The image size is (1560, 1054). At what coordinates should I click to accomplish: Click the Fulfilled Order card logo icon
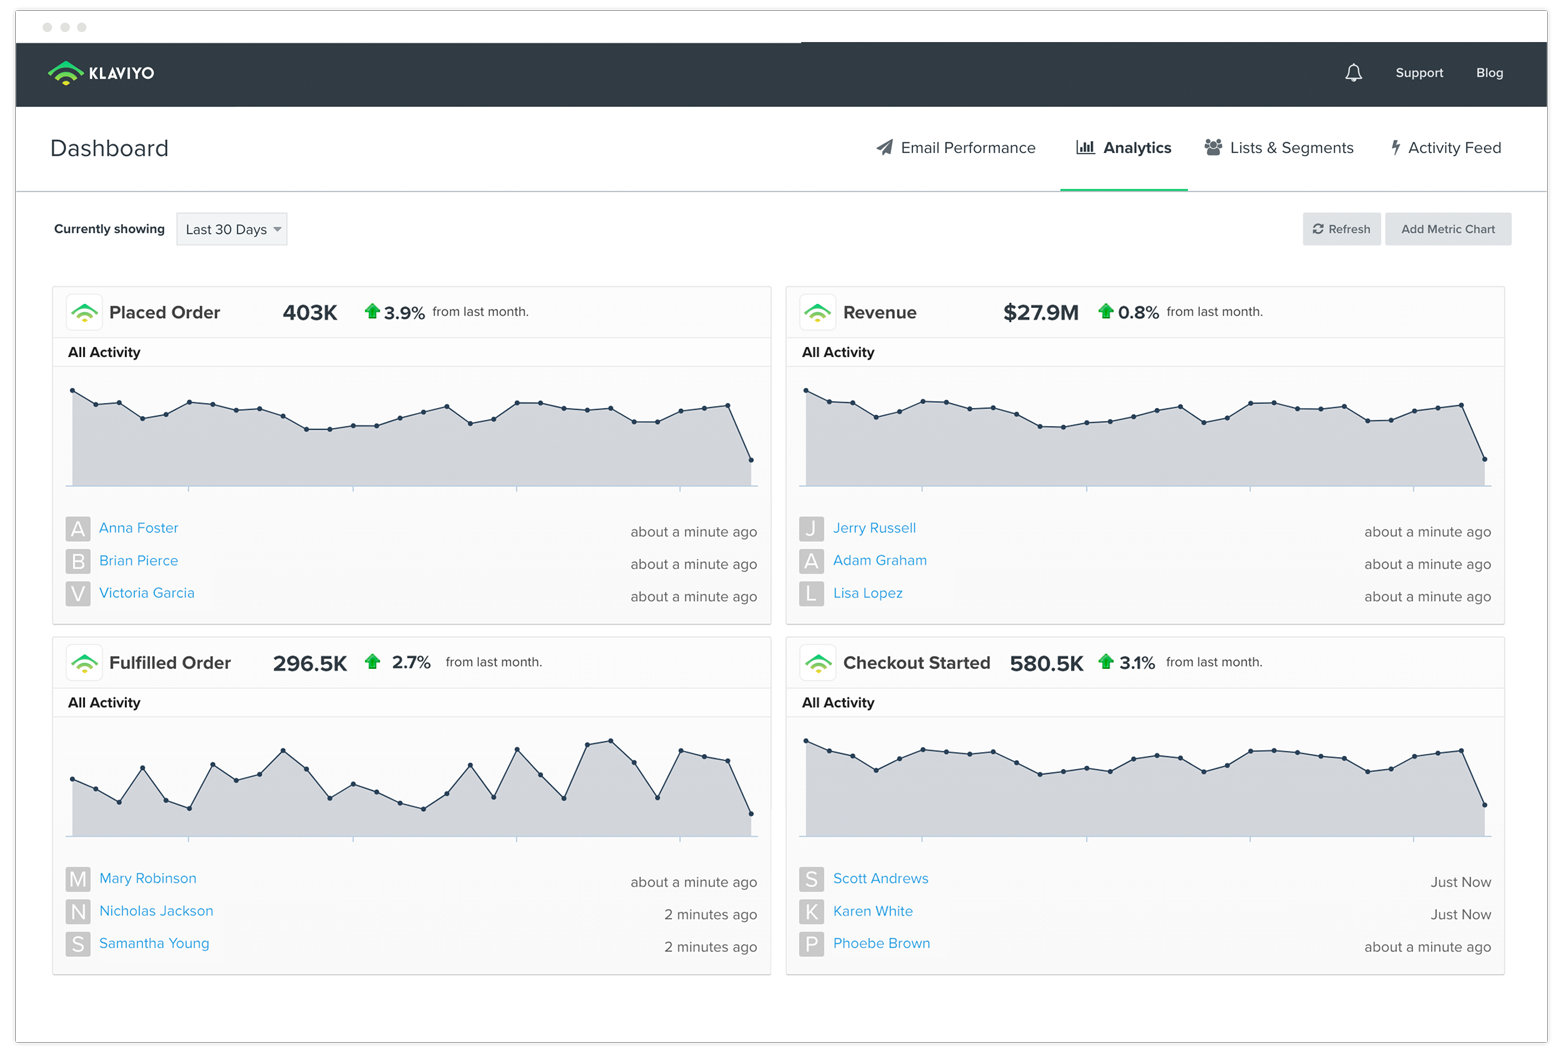(84, 663)
